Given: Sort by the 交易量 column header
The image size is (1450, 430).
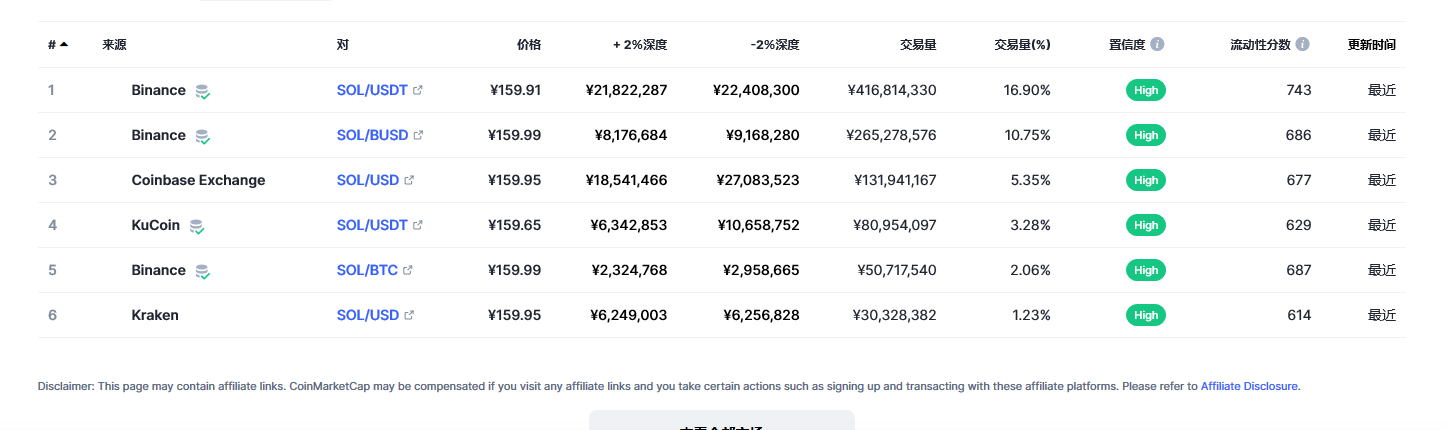Looking at the screenshot, I should (918, 45).
